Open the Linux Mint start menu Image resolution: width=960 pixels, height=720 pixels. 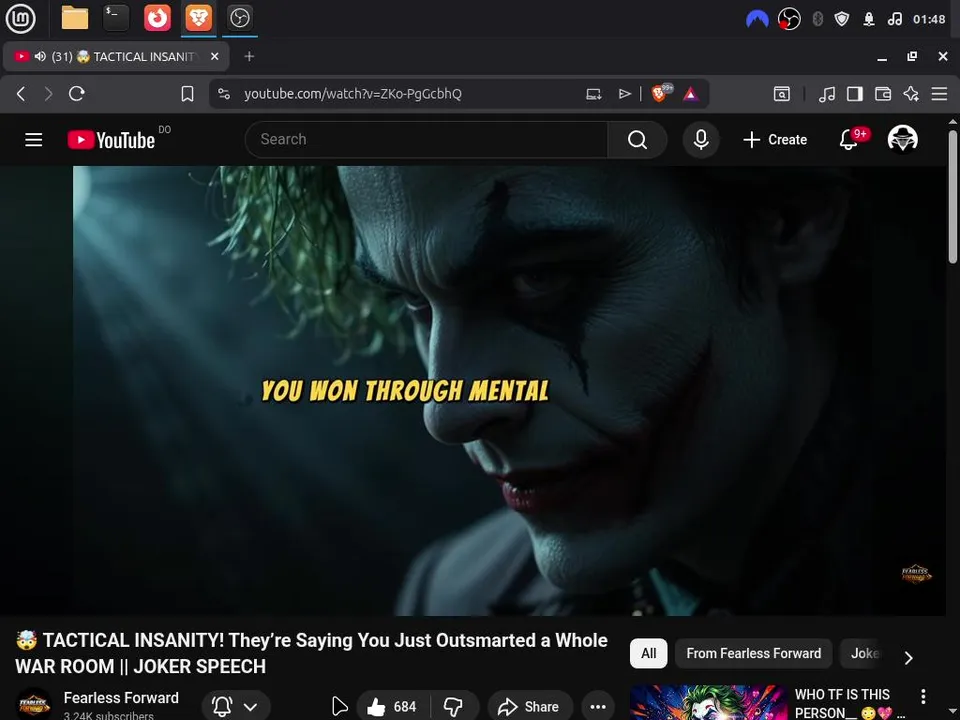[20, 18]
